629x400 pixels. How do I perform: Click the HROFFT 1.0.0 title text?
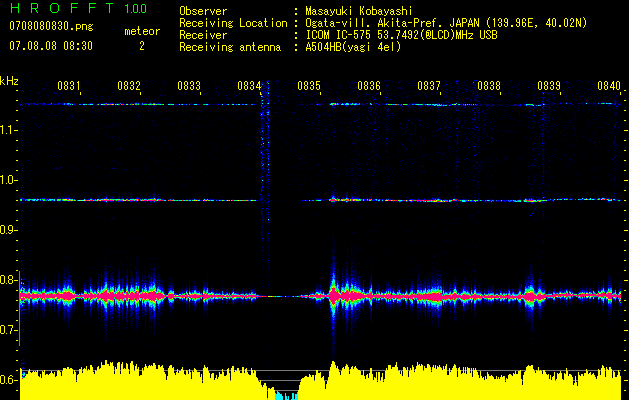(79, 8)
